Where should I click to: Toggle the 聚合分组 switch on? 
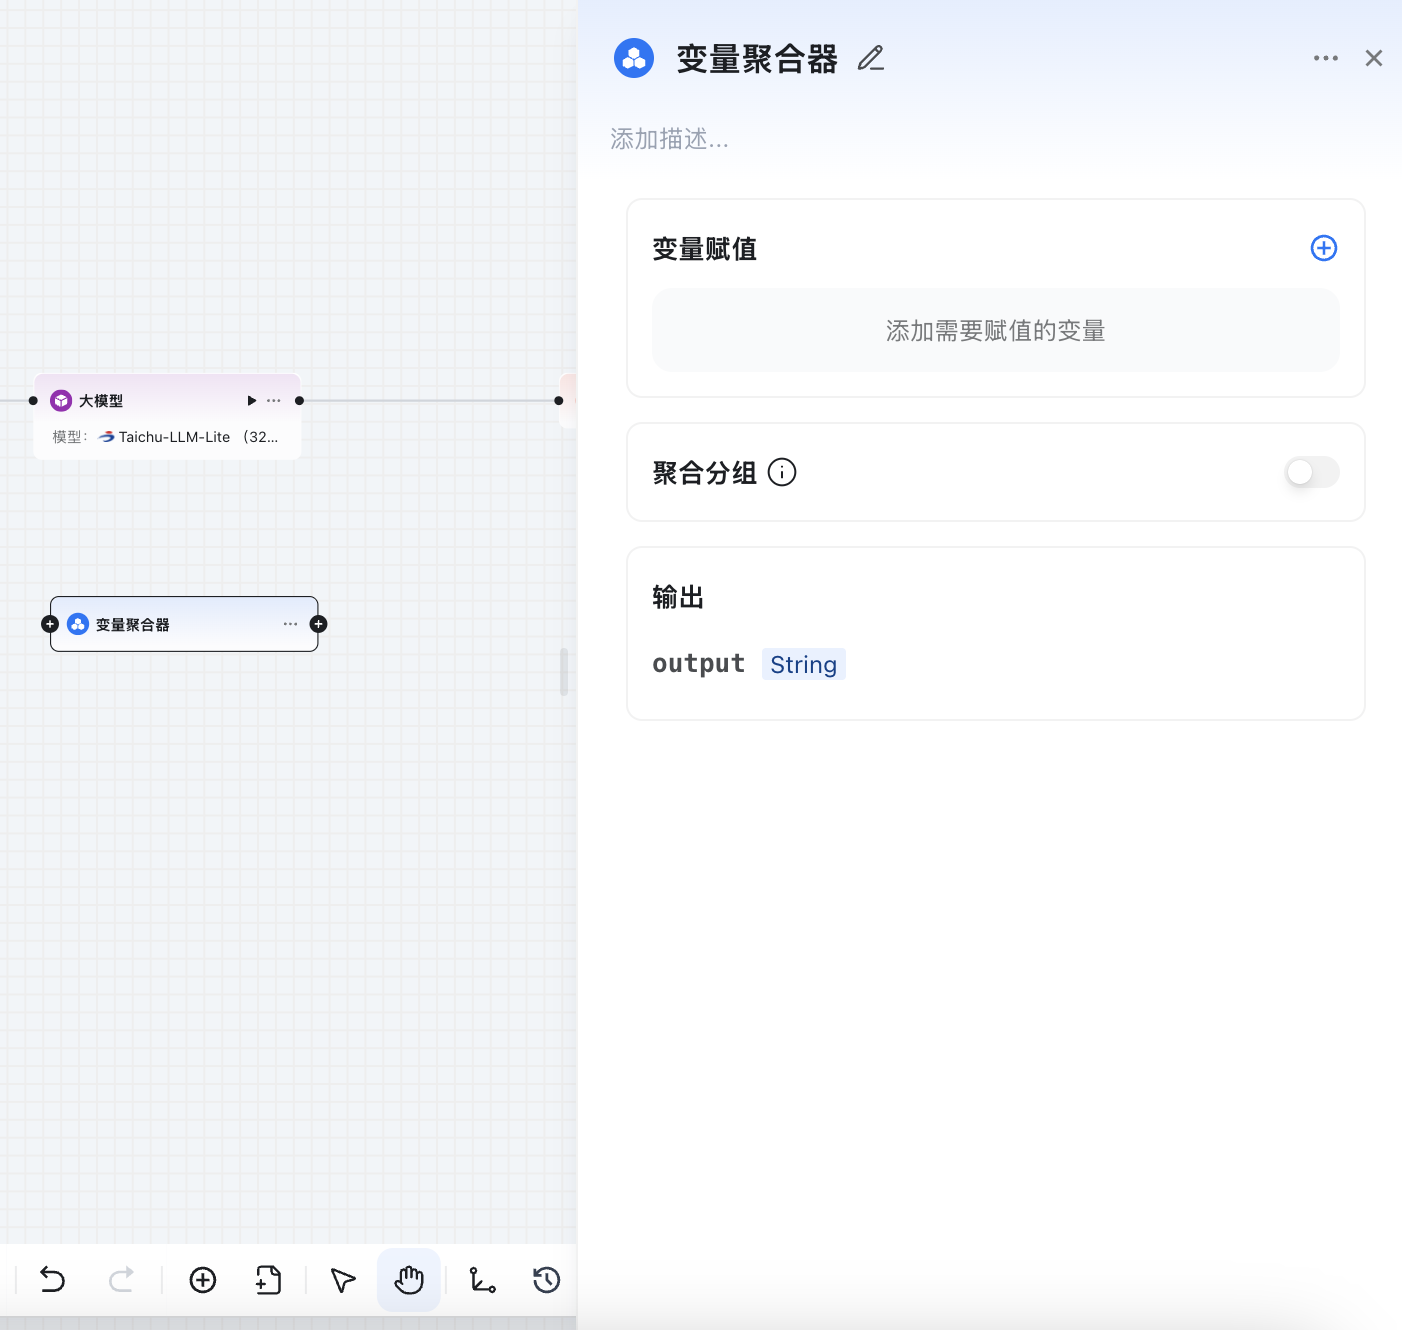[1311, 472]
